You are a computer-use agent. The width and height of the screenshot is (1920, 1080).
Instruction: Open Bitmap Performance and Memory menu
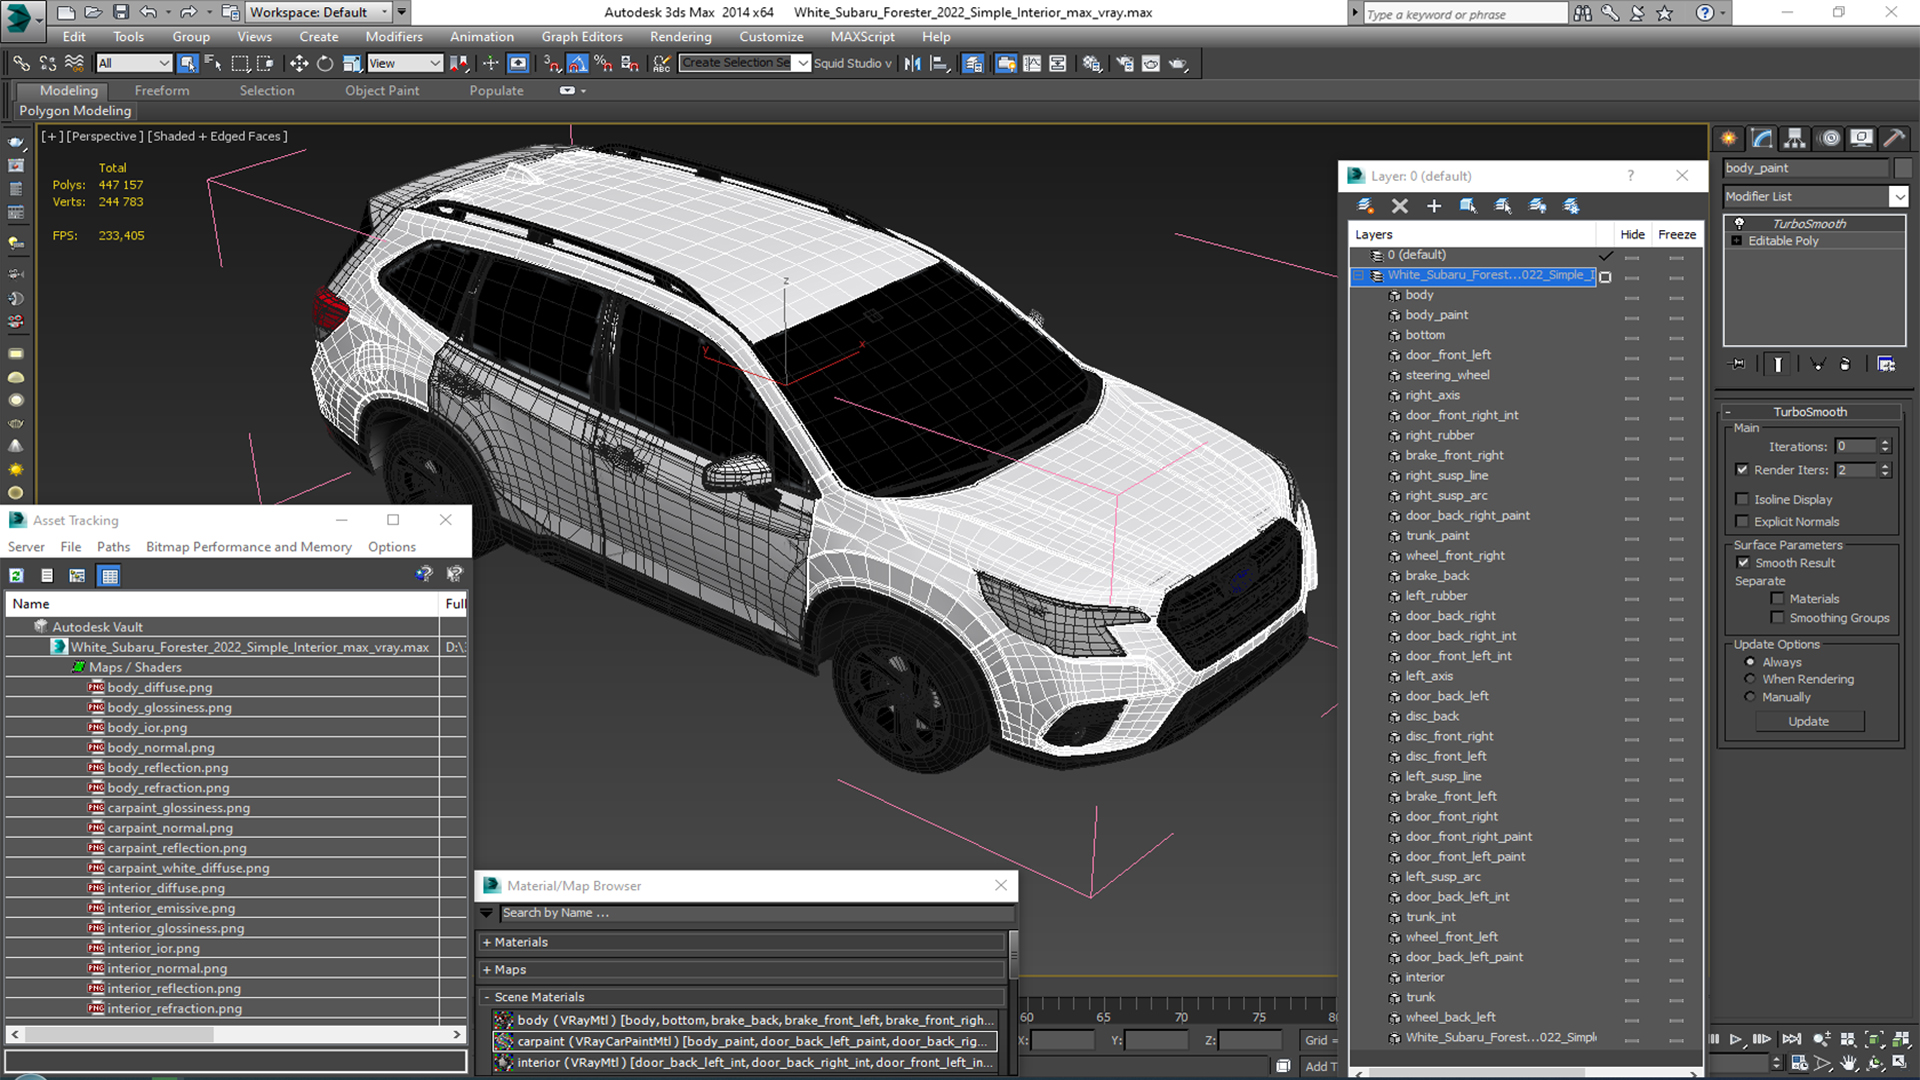249,547
